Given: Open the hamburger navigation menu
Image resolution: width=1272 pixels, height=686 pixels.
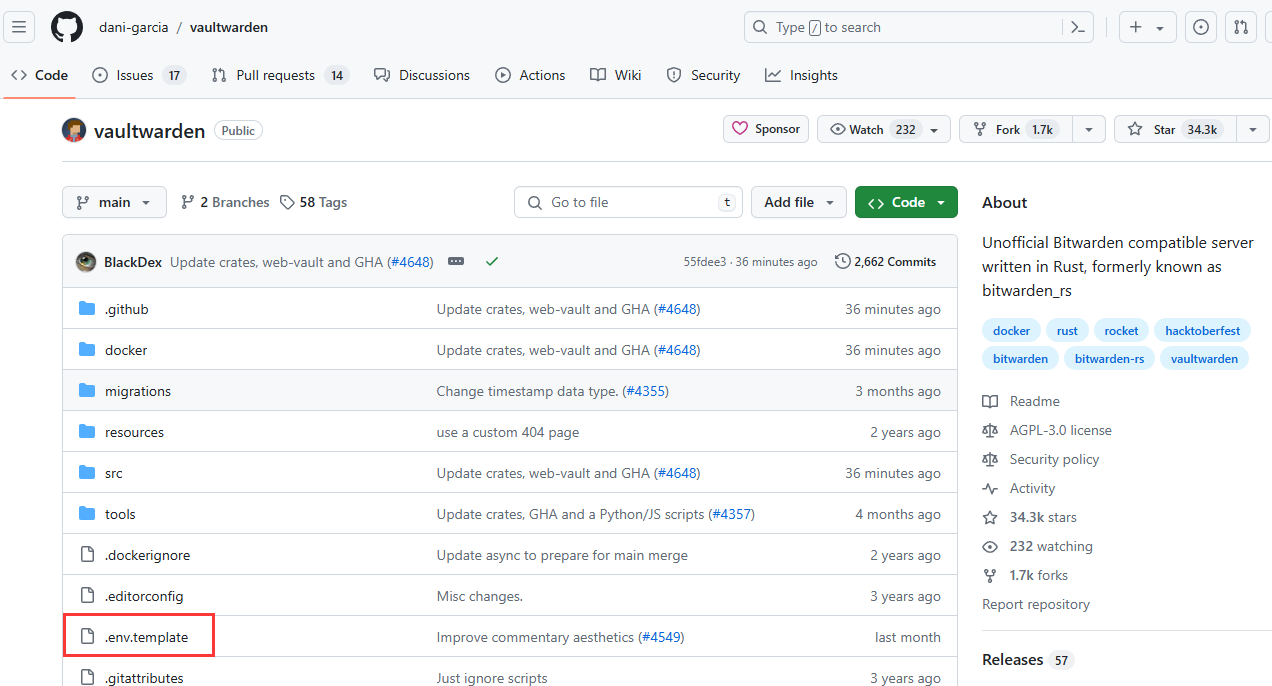Looking at the screenshot, I should [20, 27].
